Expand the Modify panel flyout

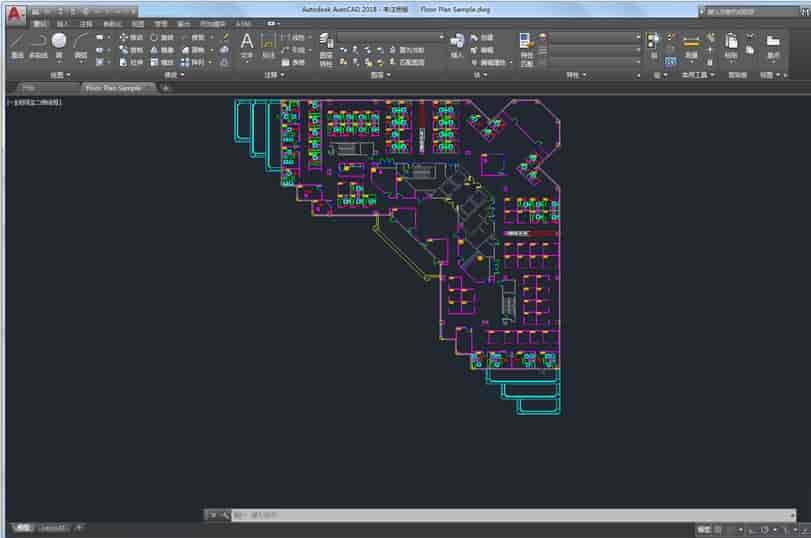(x=174, y=75)
